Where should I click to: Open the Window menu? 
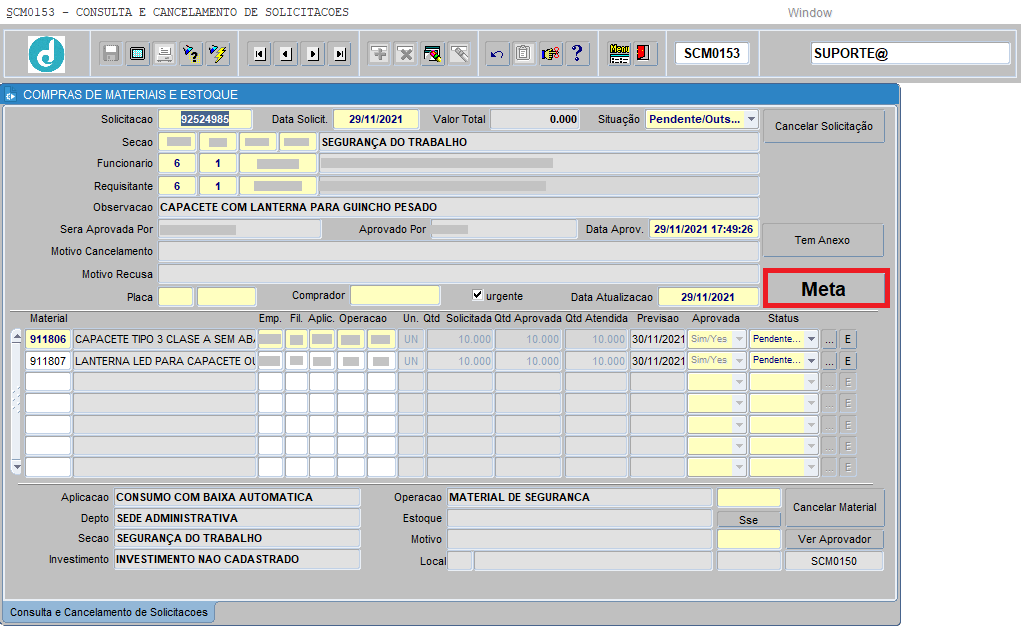tap(809, 13)
